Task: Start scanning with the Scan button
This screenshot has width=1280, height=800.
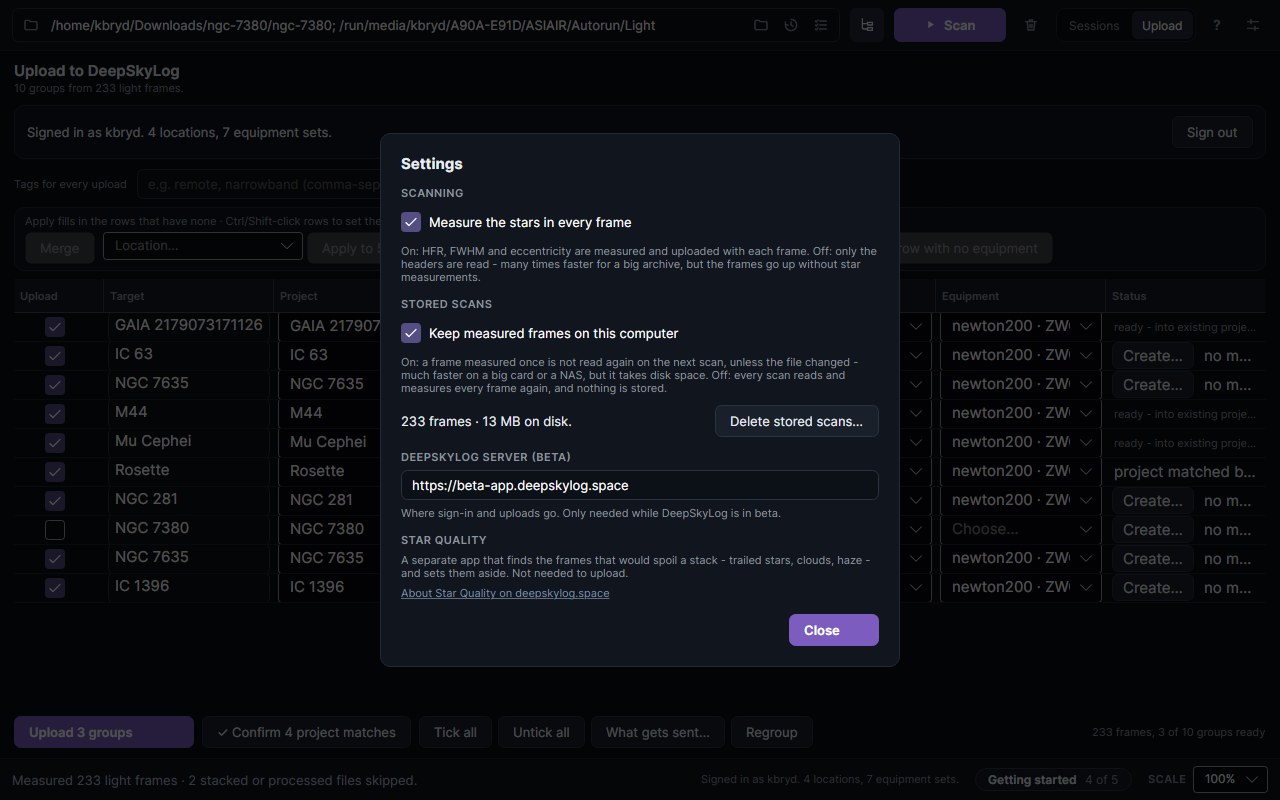Action: point(950,25)
